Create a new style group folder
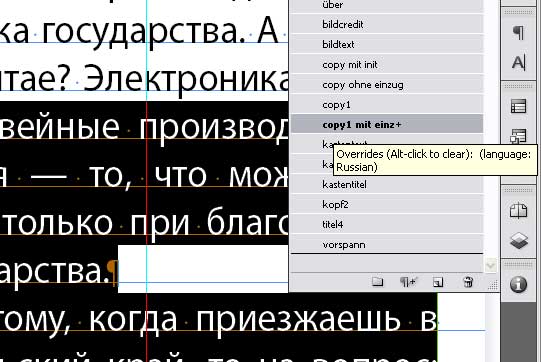541x362 pixels. (x=377, y=282)
